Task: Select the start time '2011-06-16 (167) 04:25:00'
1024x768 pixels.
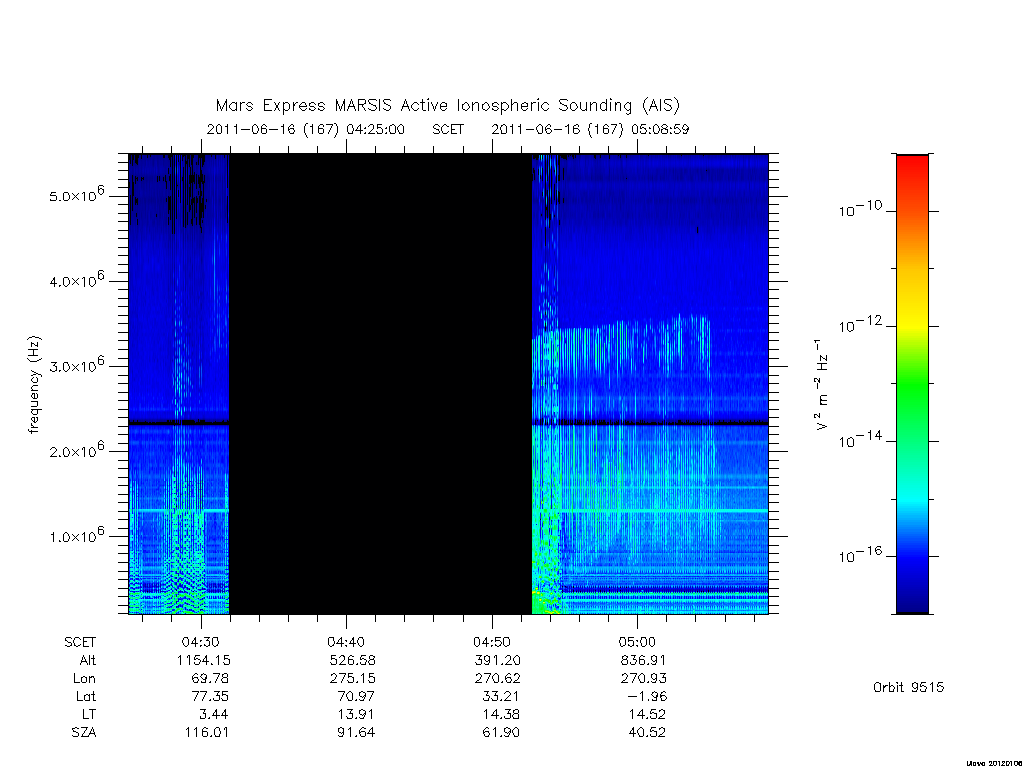Action: 306,129
